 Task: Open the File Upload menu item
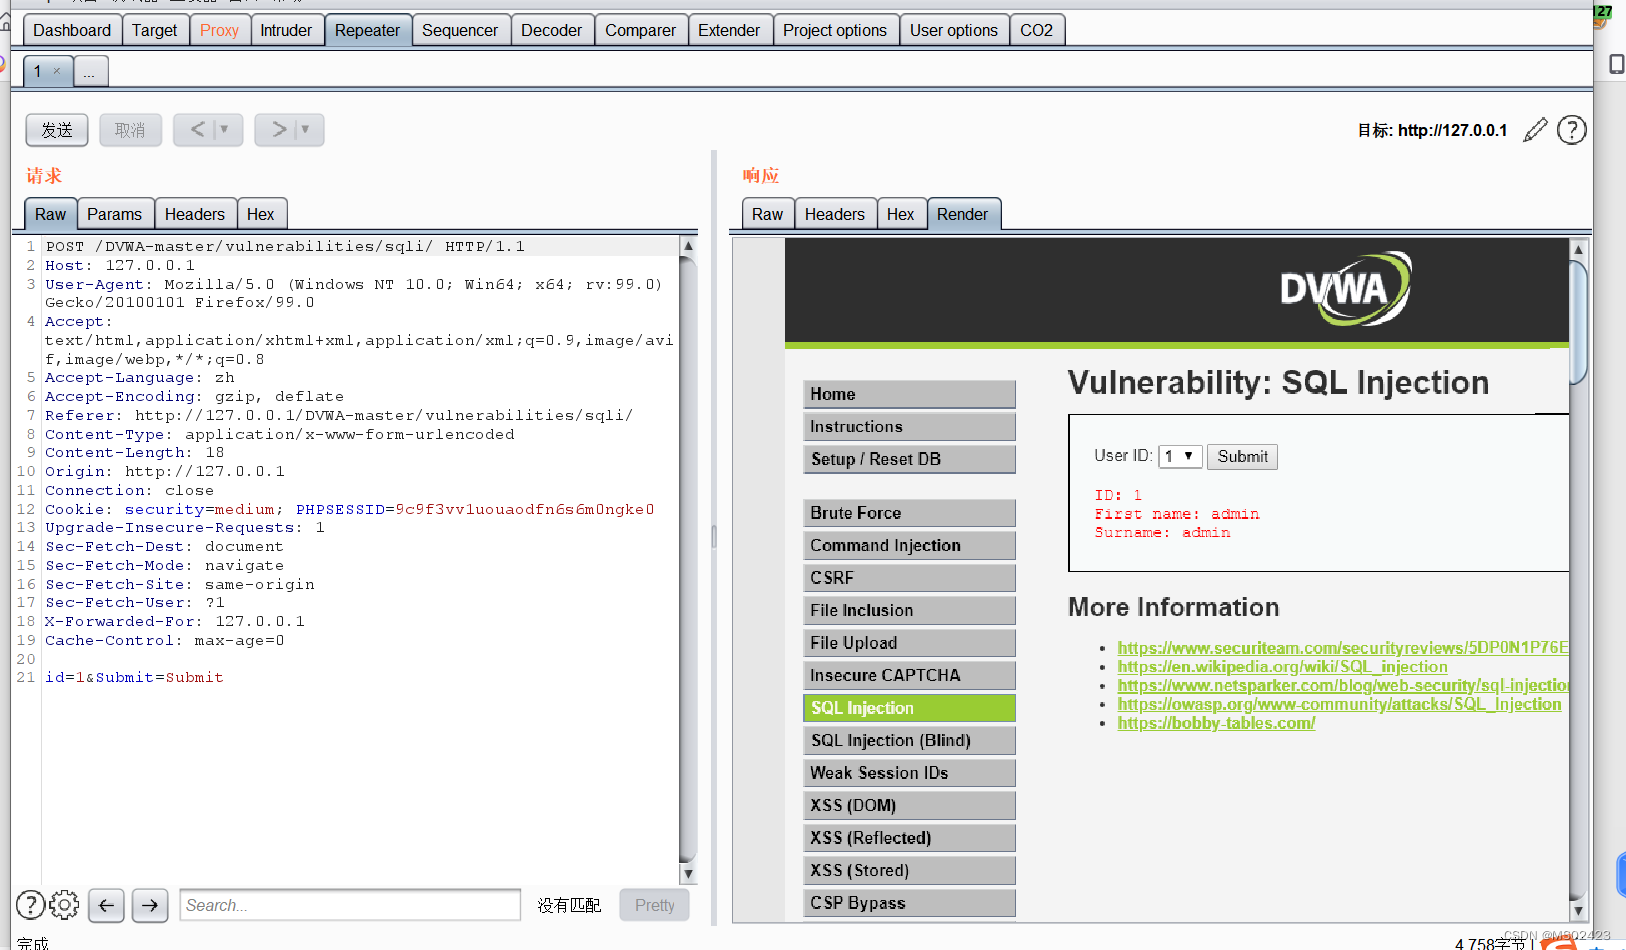pos(909,643)
